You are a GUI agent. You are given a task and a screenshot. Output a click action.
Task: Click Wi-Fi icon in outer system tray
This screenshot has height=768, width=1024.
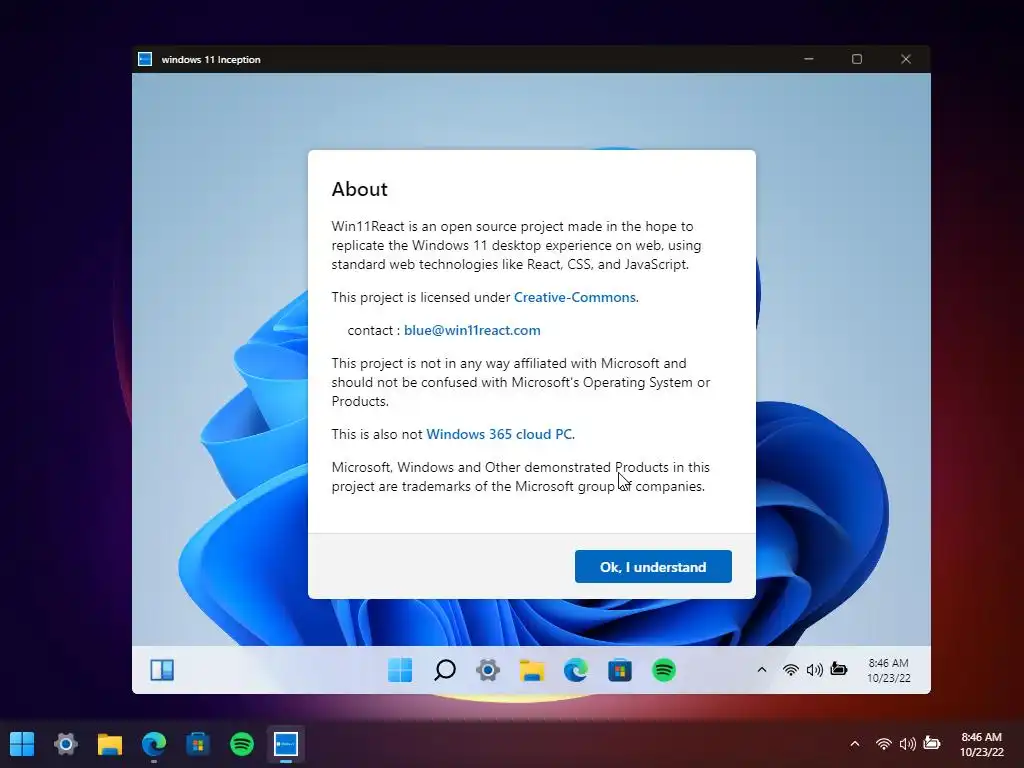[x=884, y=743]
